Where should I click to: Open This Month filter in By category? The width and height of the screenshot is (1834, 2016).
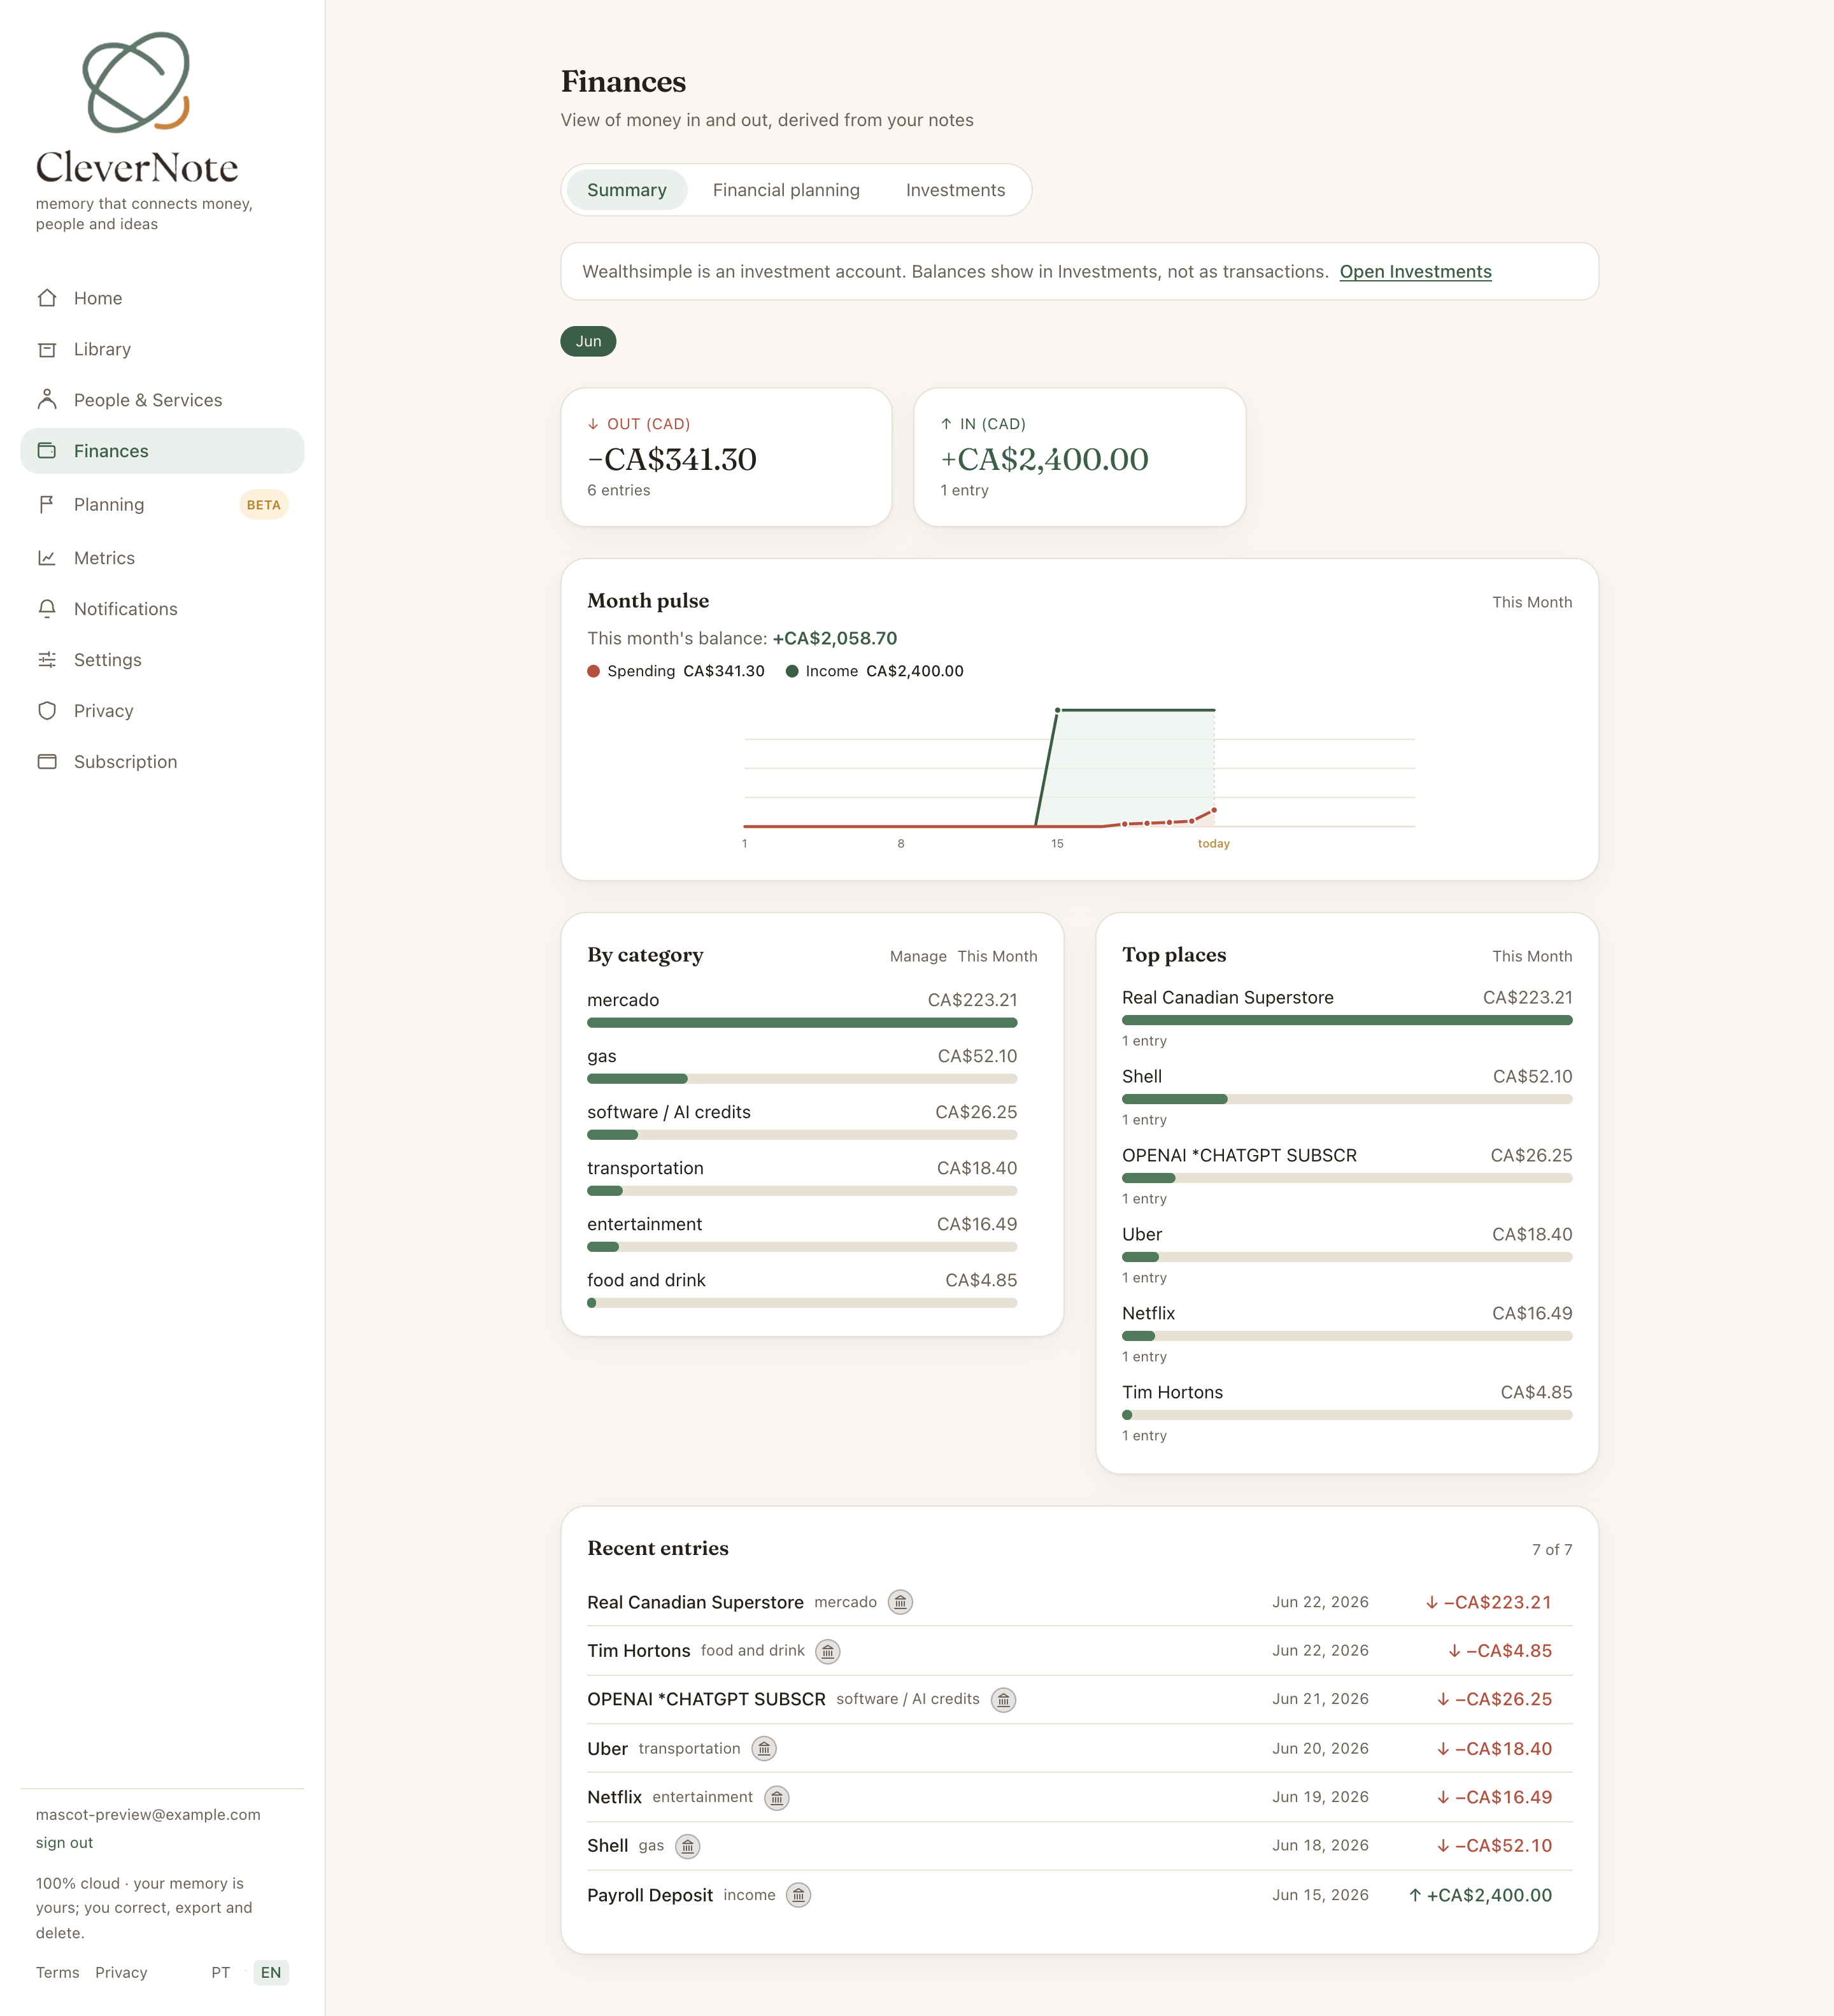click(x=997, y=957)
